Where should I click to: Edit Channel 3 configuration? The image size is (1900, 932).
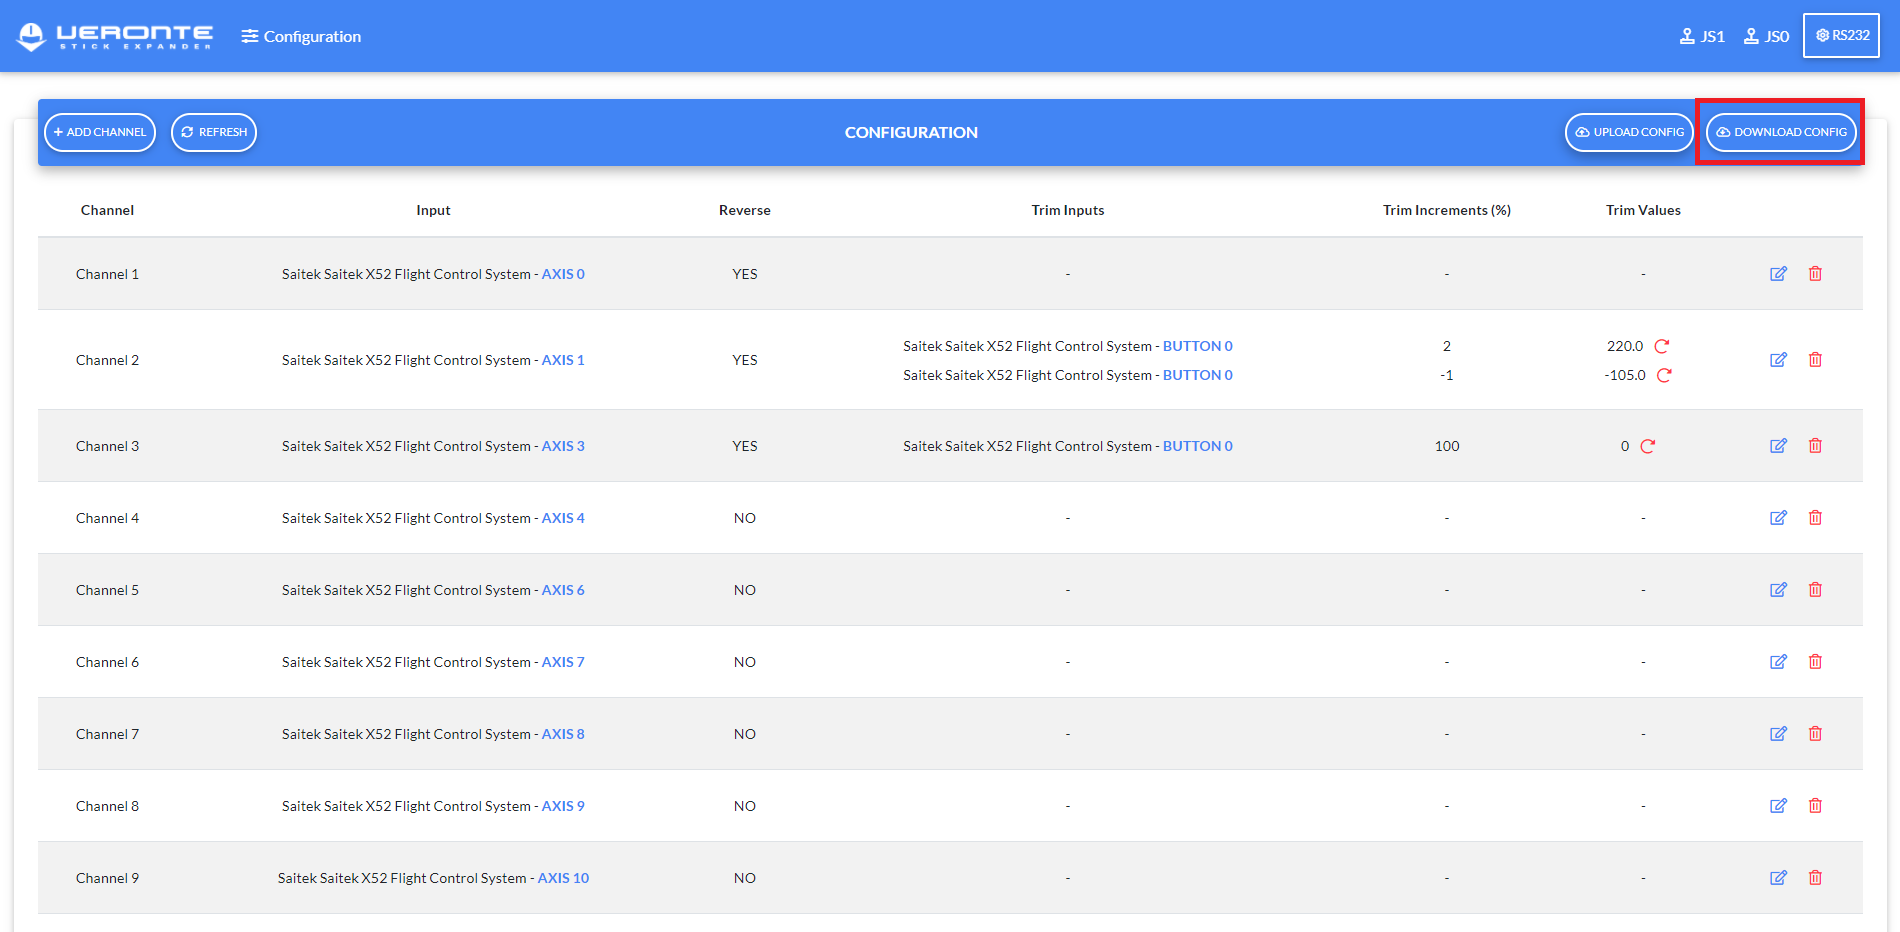click(x=1778, y=446)
